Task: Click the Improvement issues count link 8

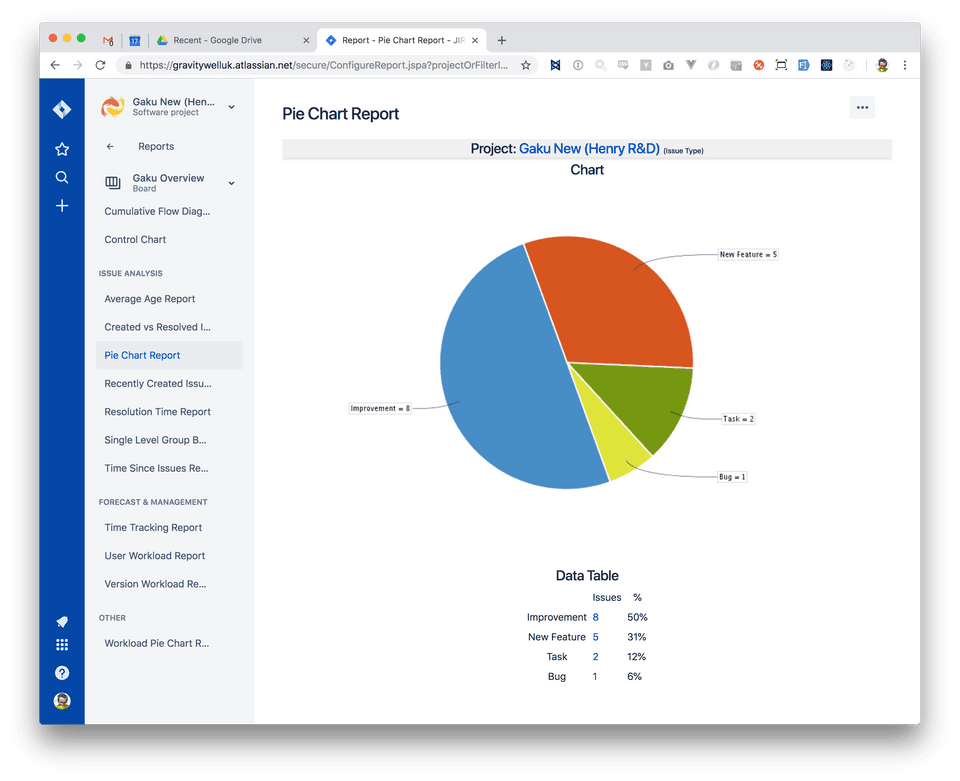Action: click(x=595, y=617)
